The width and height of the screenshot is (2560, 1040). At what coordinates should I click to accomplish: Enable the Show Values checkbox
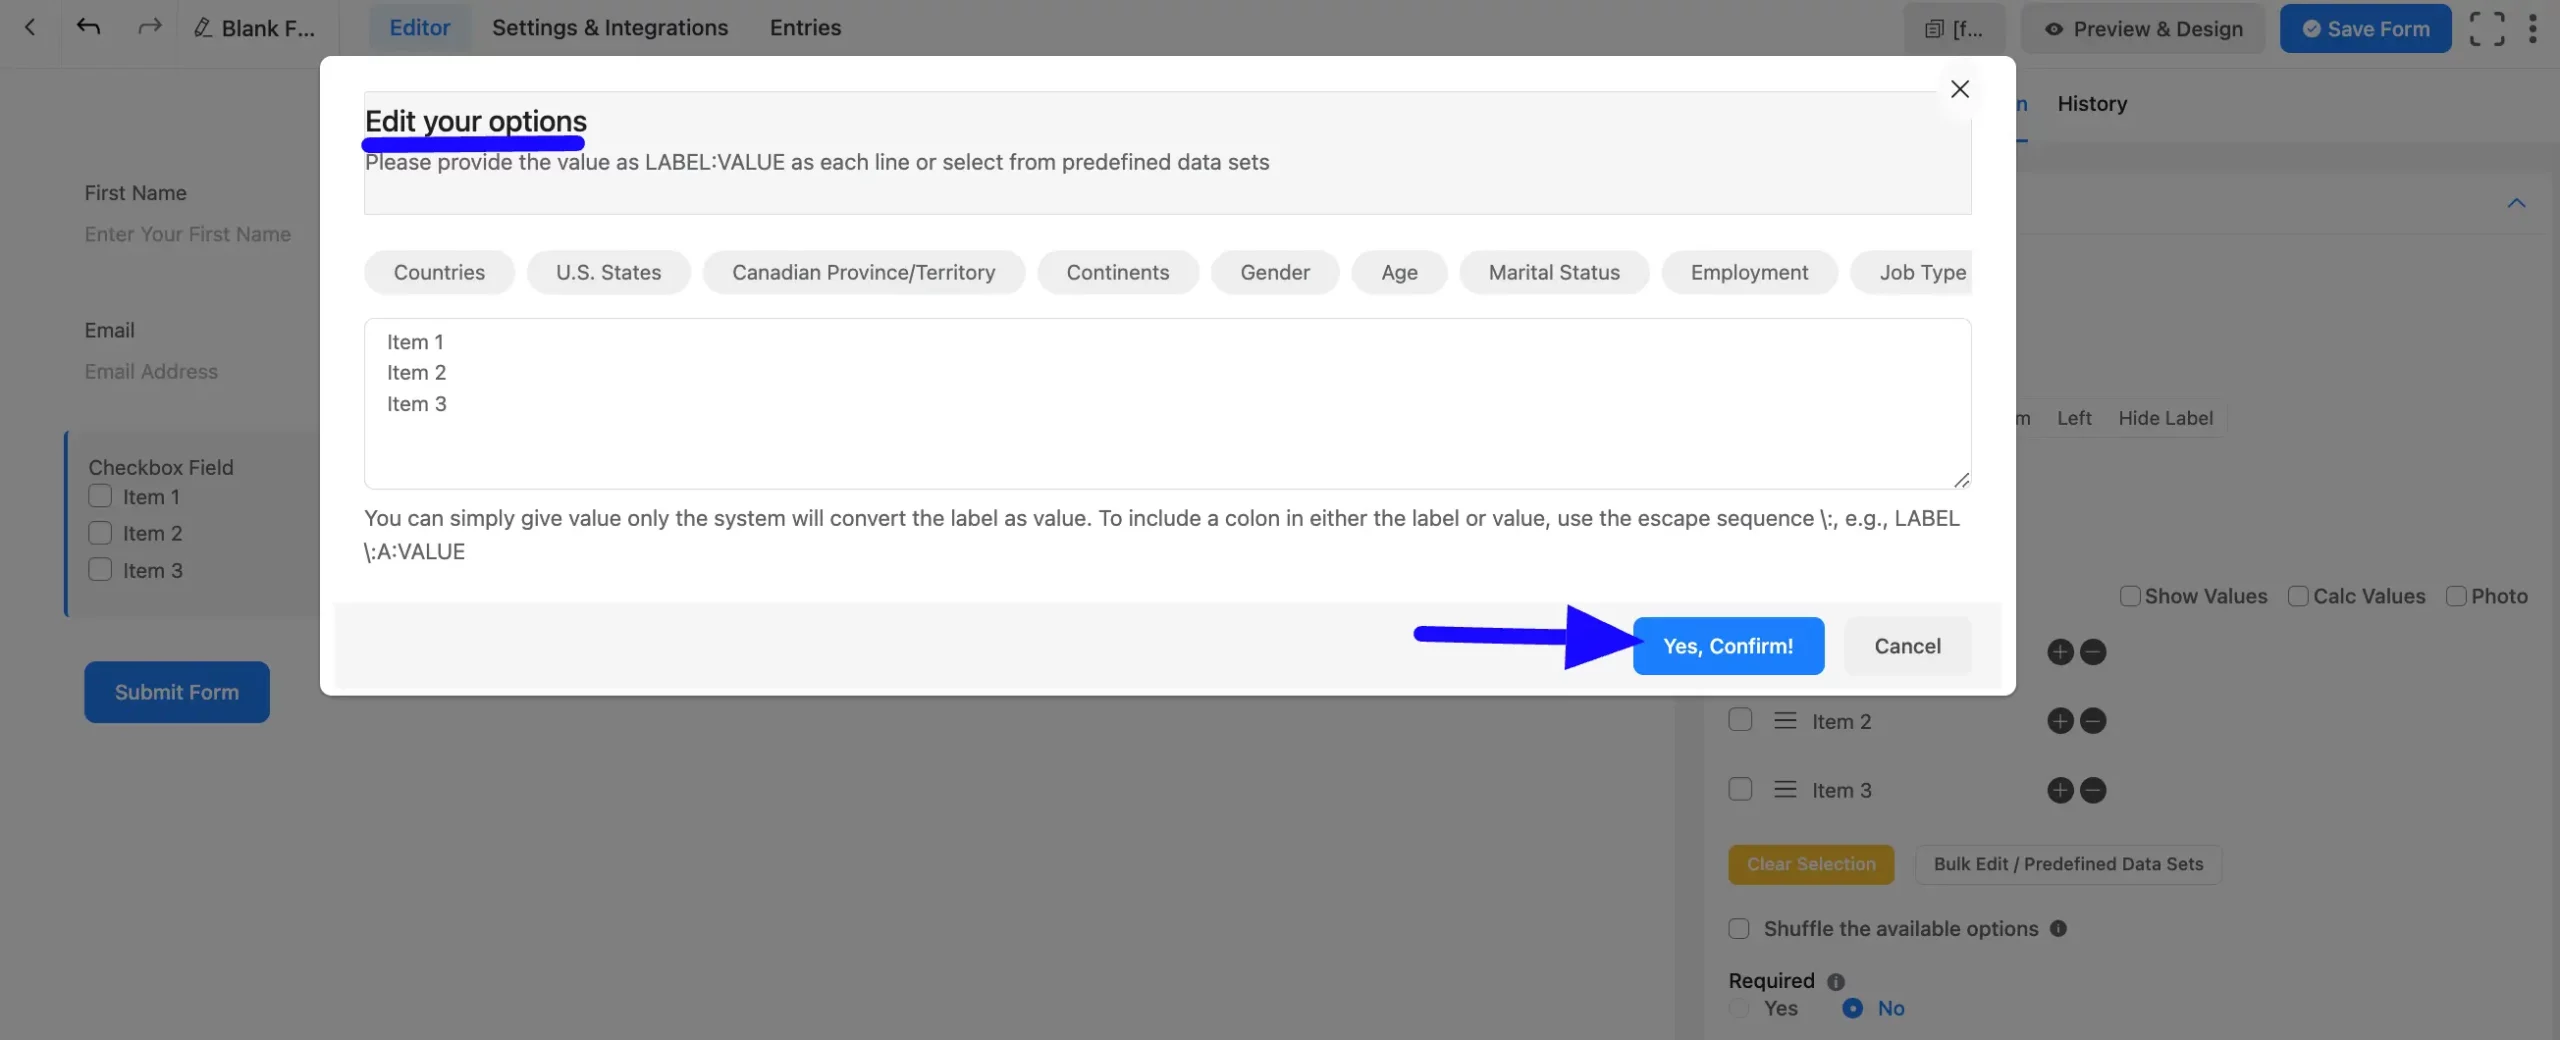click(2130, 596)
